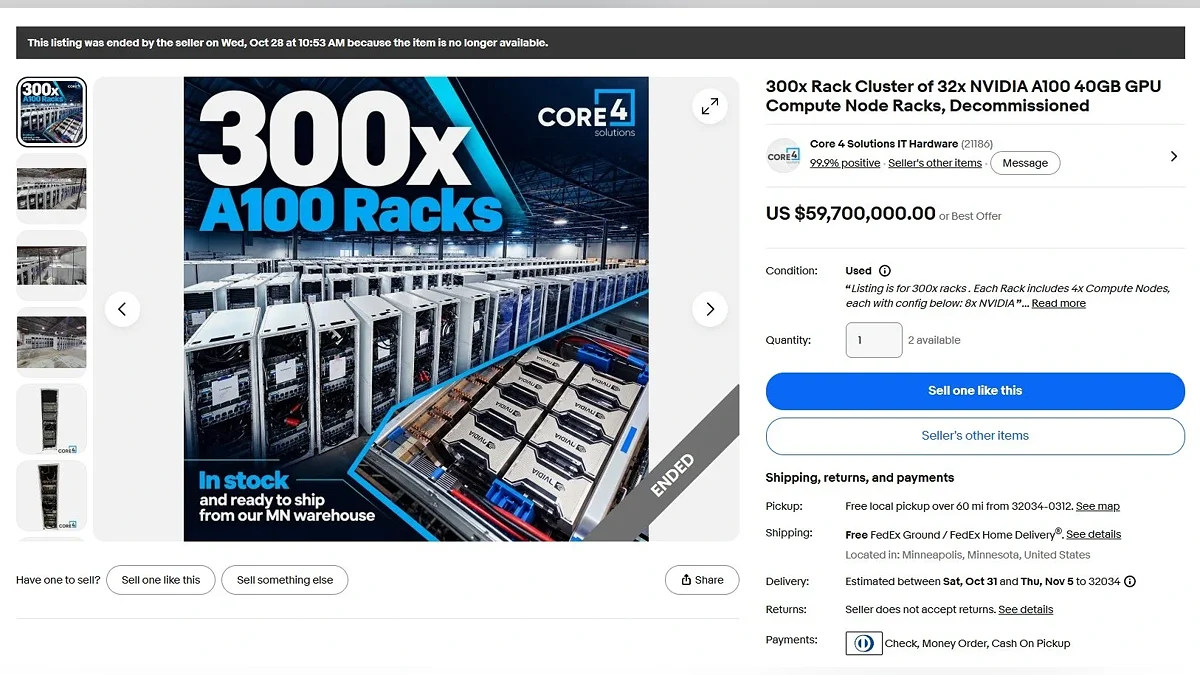Click 'Located in: Minneapolis, Minnesota' text
The width and height of the screenshot is (1200, 675).
968,555
